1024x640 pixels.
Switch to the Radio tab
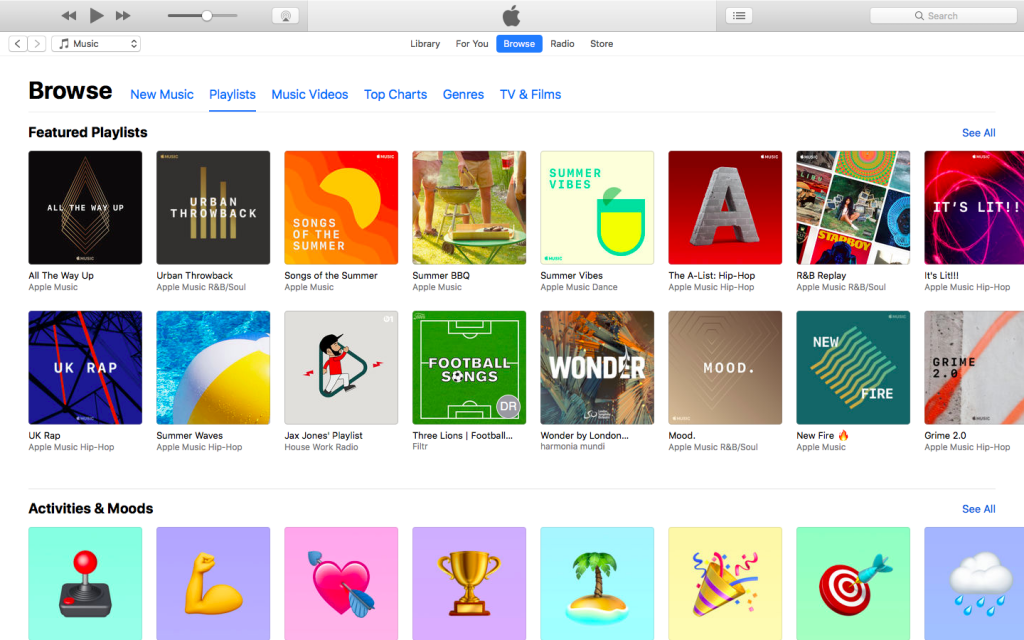pyautogui.click(x=562, y=44)
